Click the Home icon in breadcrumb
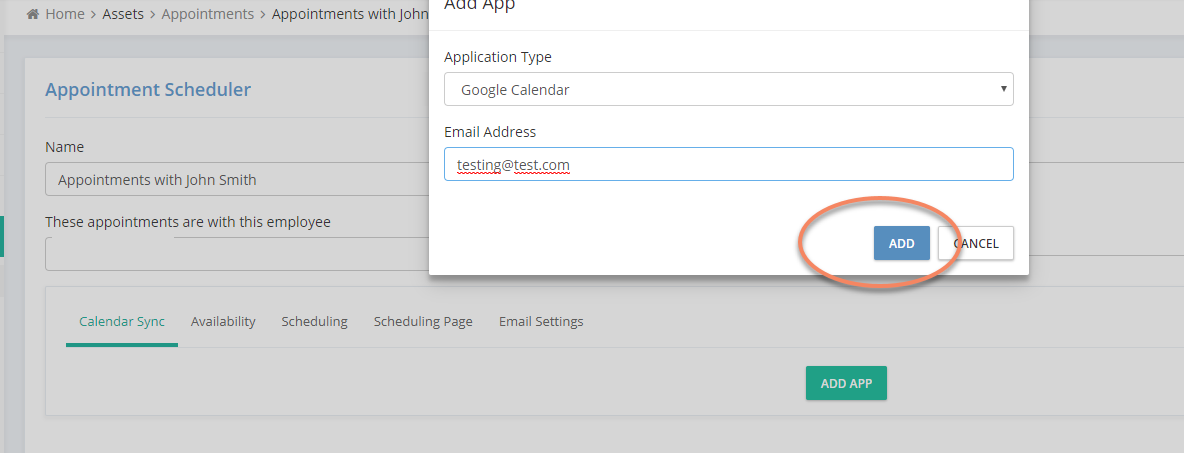The height and width of the screenshot is (453, 1184). pyautogui.click(x=32, y=14)
